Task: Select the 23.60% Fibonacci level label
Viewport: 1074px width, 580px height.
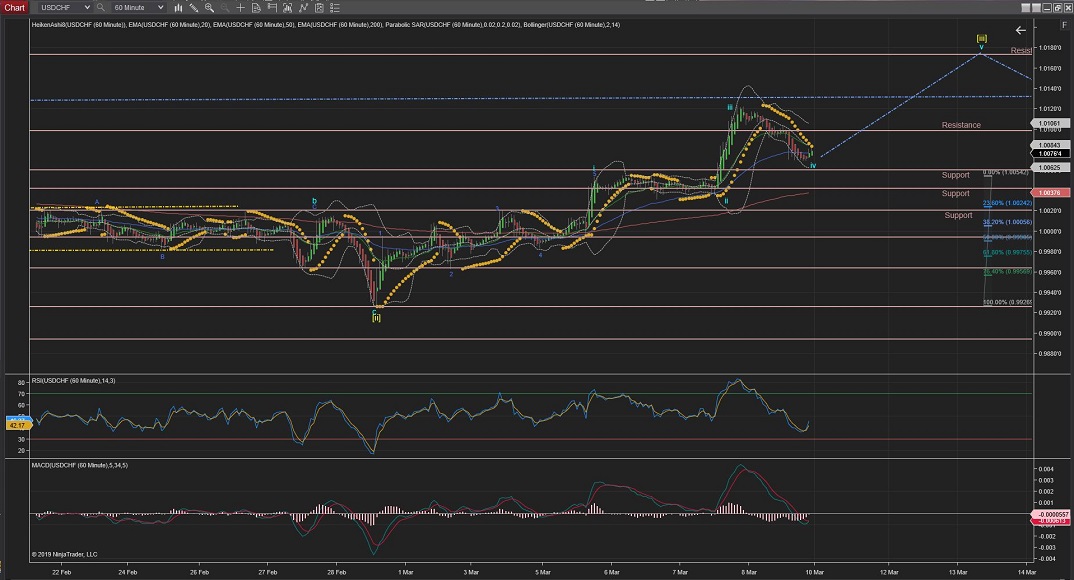Action: coord(1008,203)
